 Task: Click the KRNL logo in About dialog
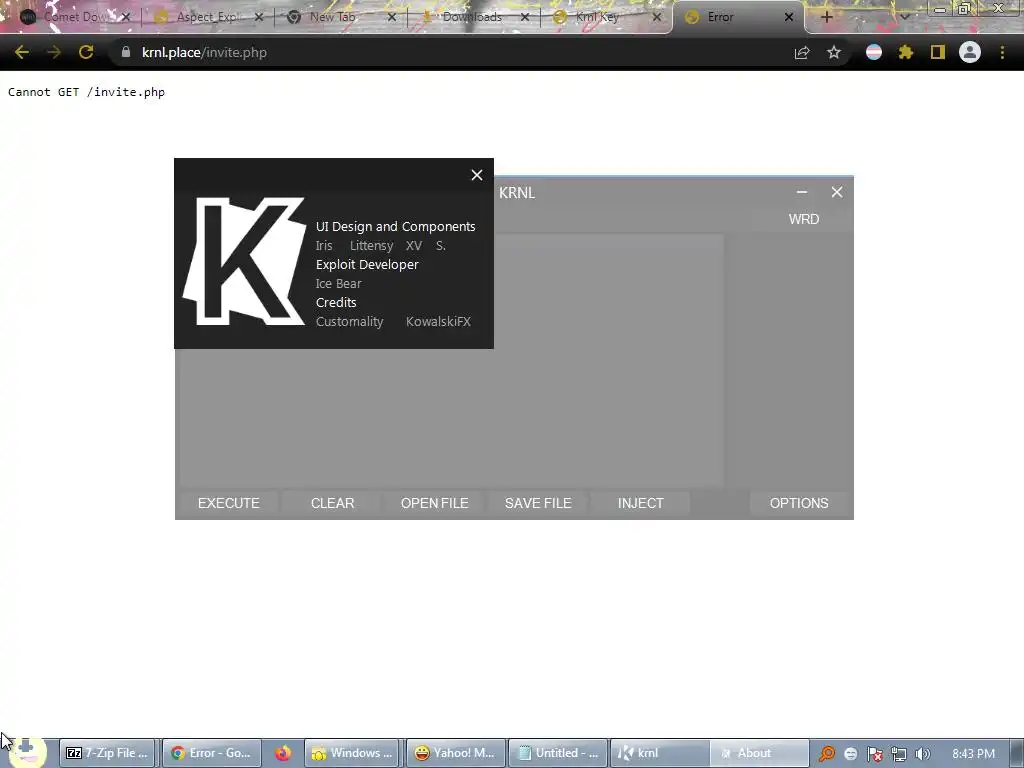click(x=244, y=261)
